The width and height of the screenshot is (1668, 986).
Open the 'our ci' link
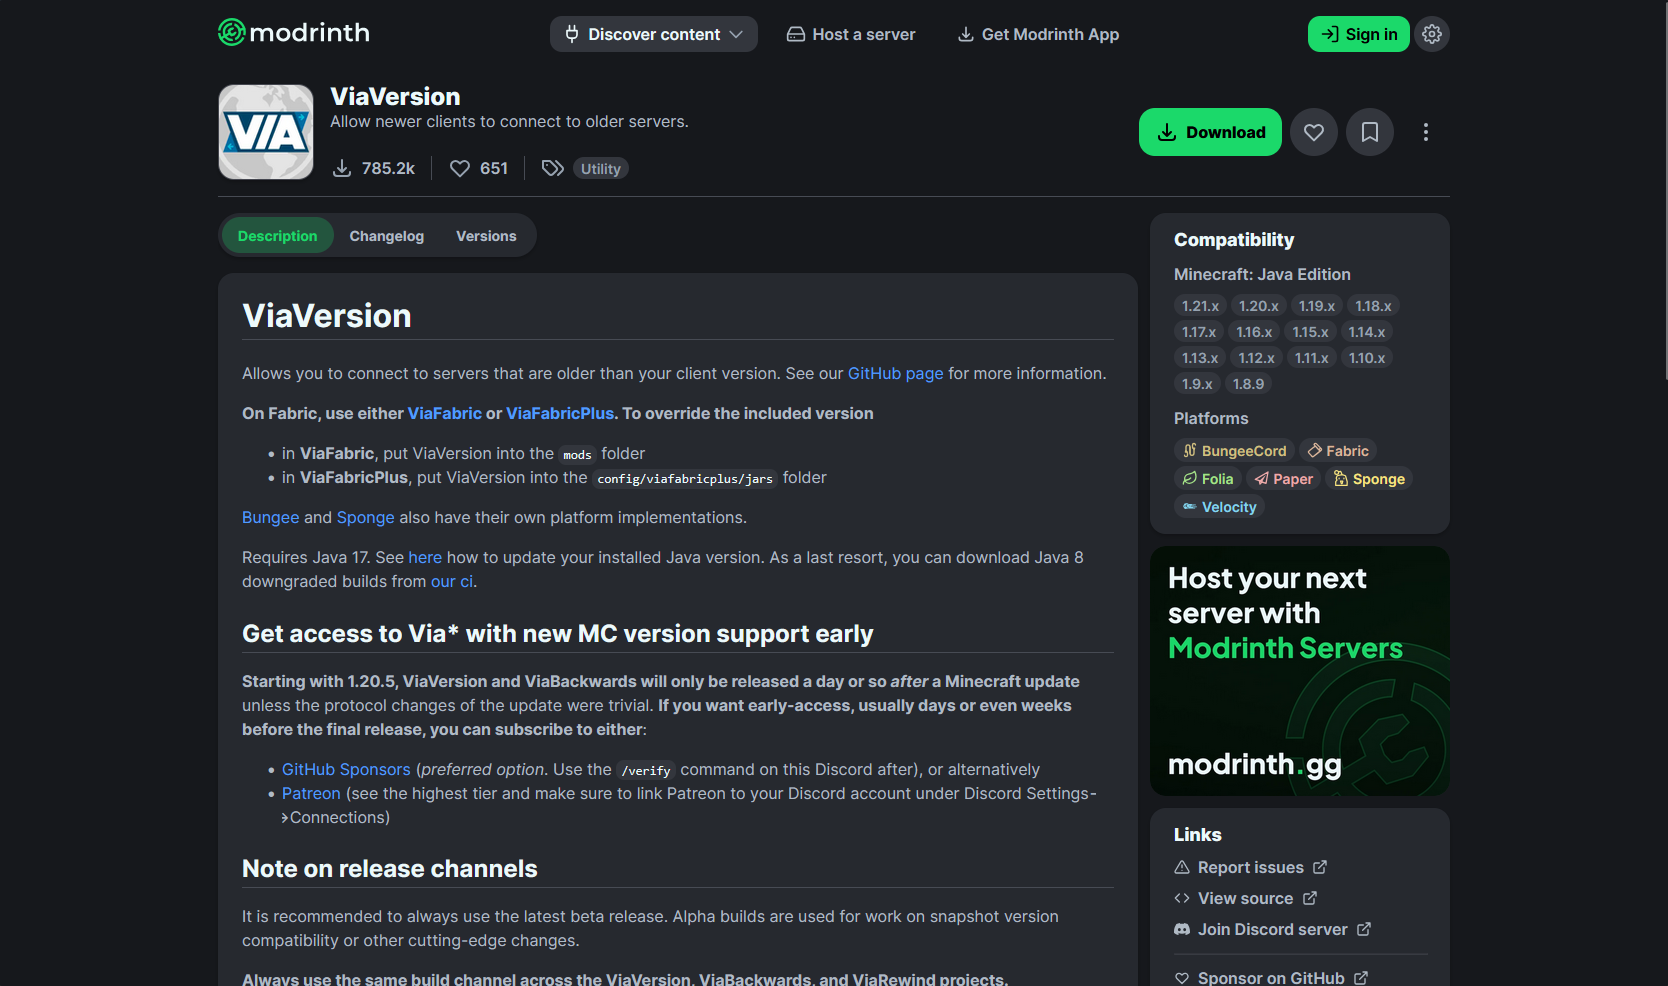click(452, 581)
